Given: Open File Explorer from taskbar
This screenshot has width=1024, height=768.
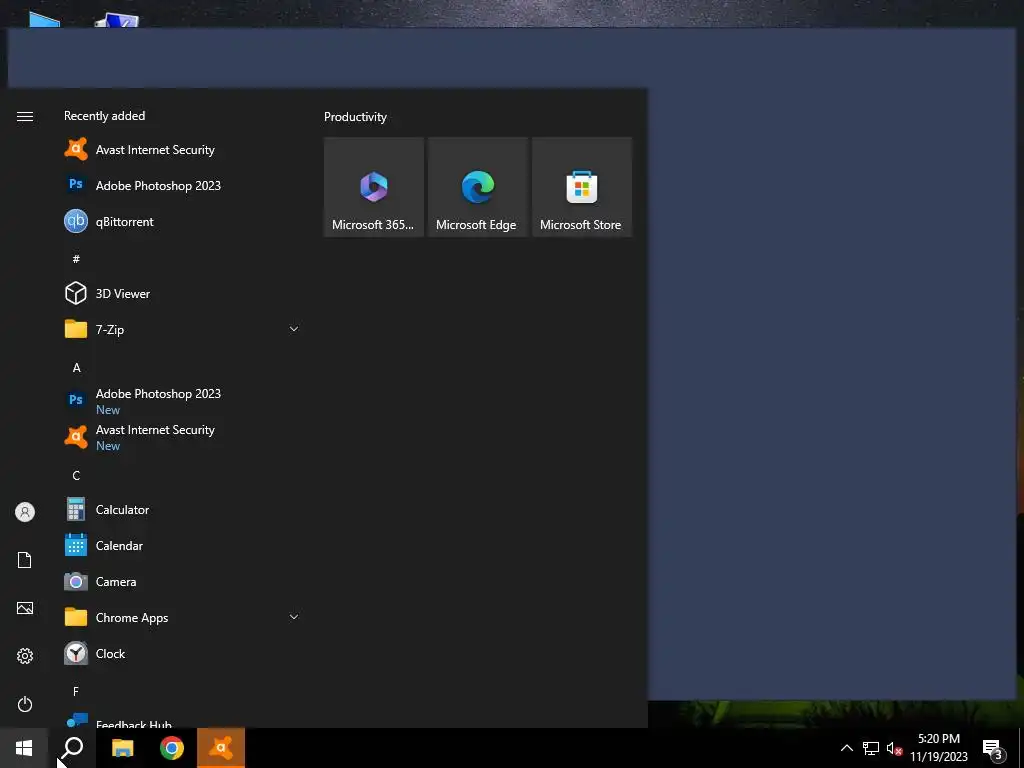Looking at the screenshot, I should click(122, 748).
